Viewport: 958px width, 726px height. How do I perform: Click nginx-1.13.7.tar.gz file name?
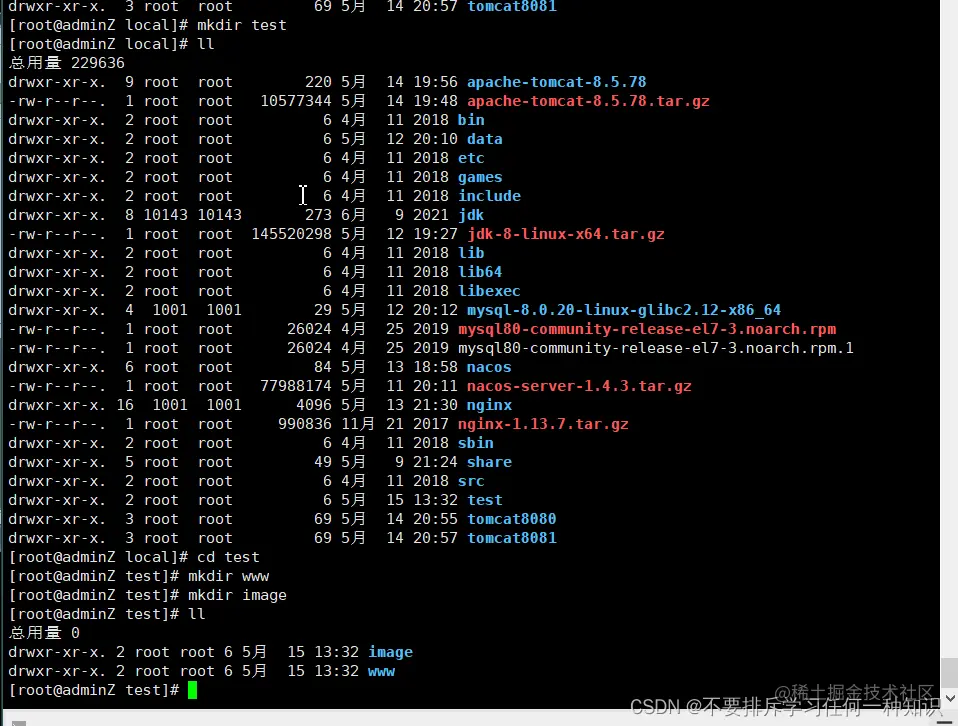click(x=543, y=424)
